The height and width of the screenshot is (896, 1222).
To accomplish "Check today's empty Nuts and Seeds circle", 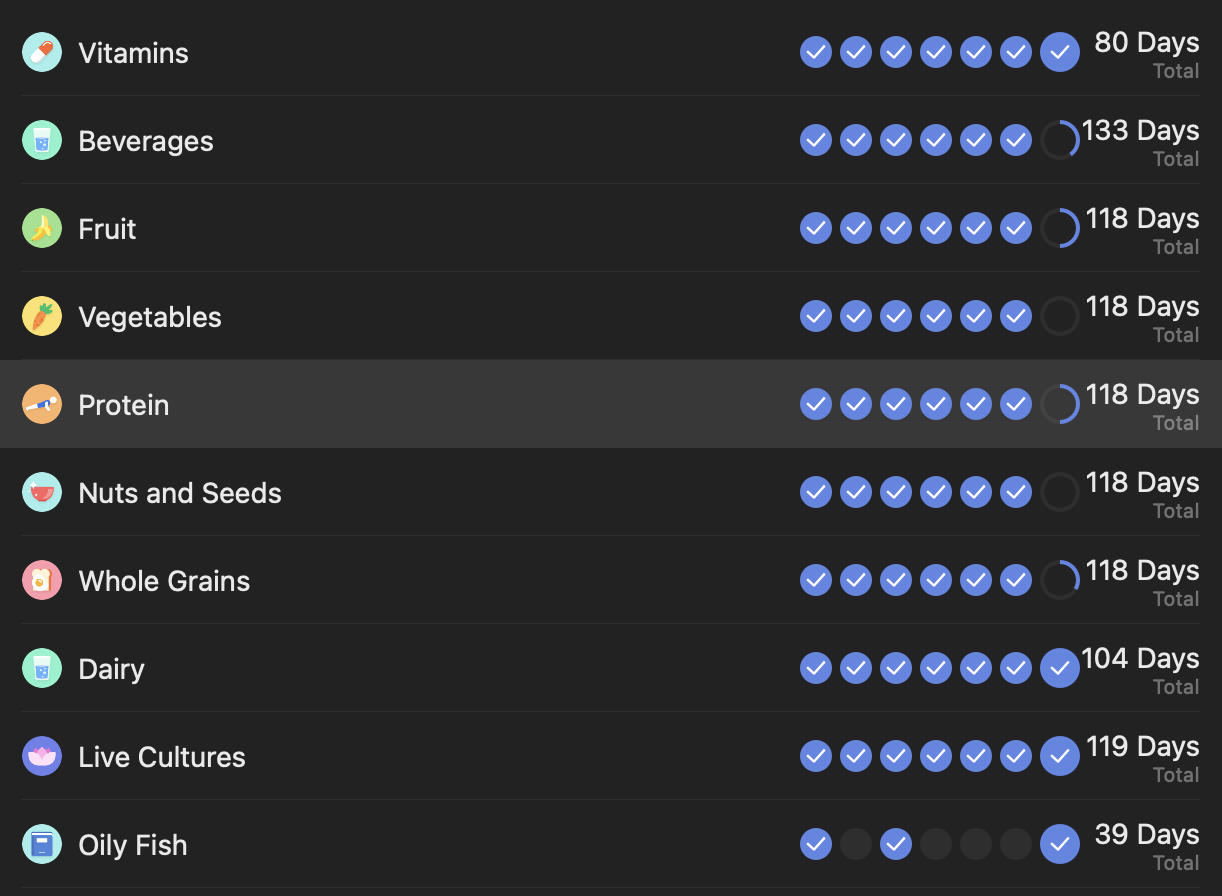I will click(1059, 492).
